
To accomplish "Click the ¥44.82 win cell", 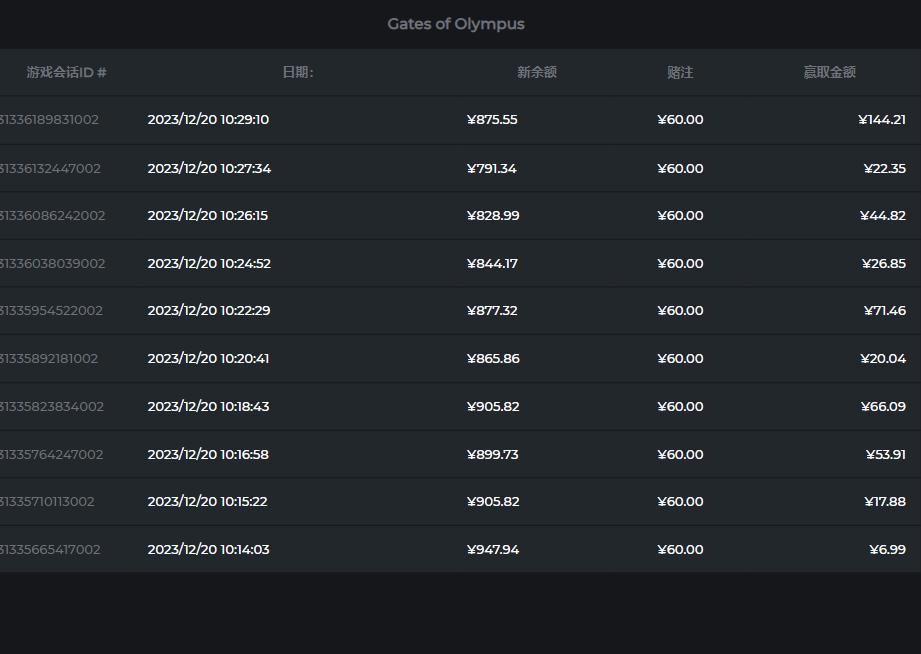I will click(x=883, y=216).
